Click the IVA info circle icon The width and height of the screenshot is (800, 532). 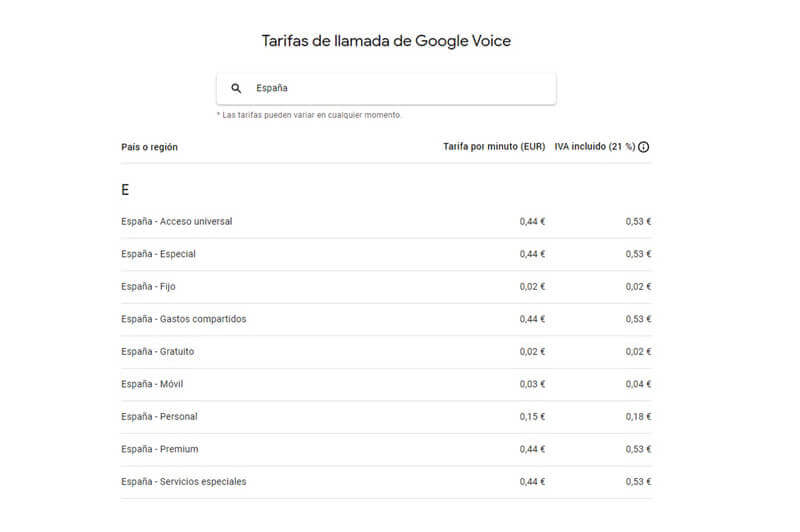(644, 147)
